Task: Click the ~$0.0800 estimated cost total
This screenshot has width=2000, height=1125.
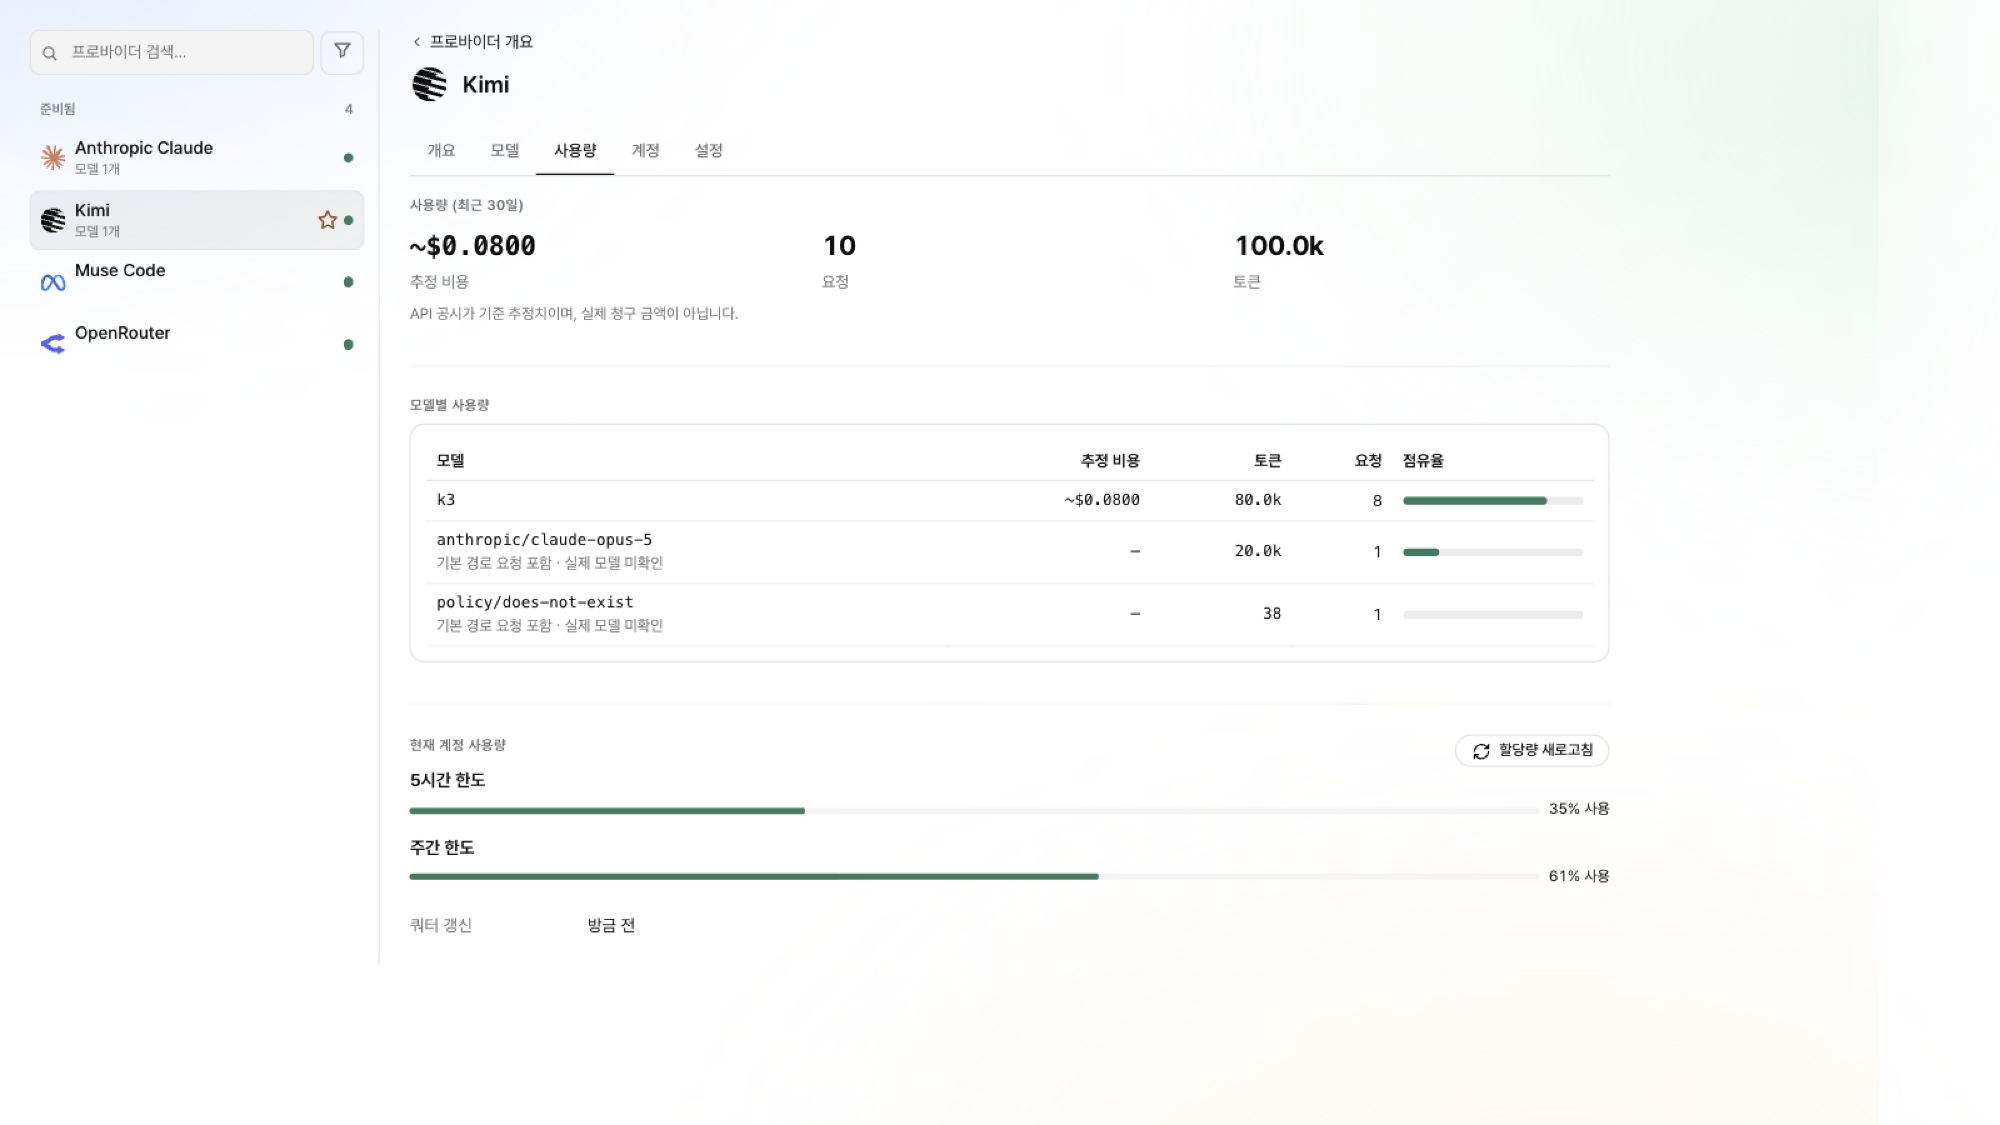Action: point(473,246)
